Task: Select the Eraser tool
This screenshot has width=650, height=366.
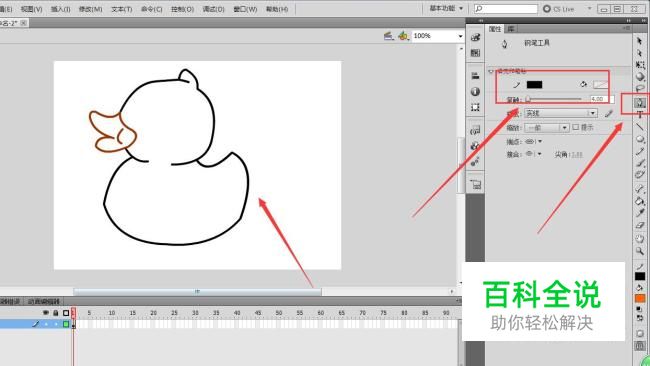Action: [640, 225]
